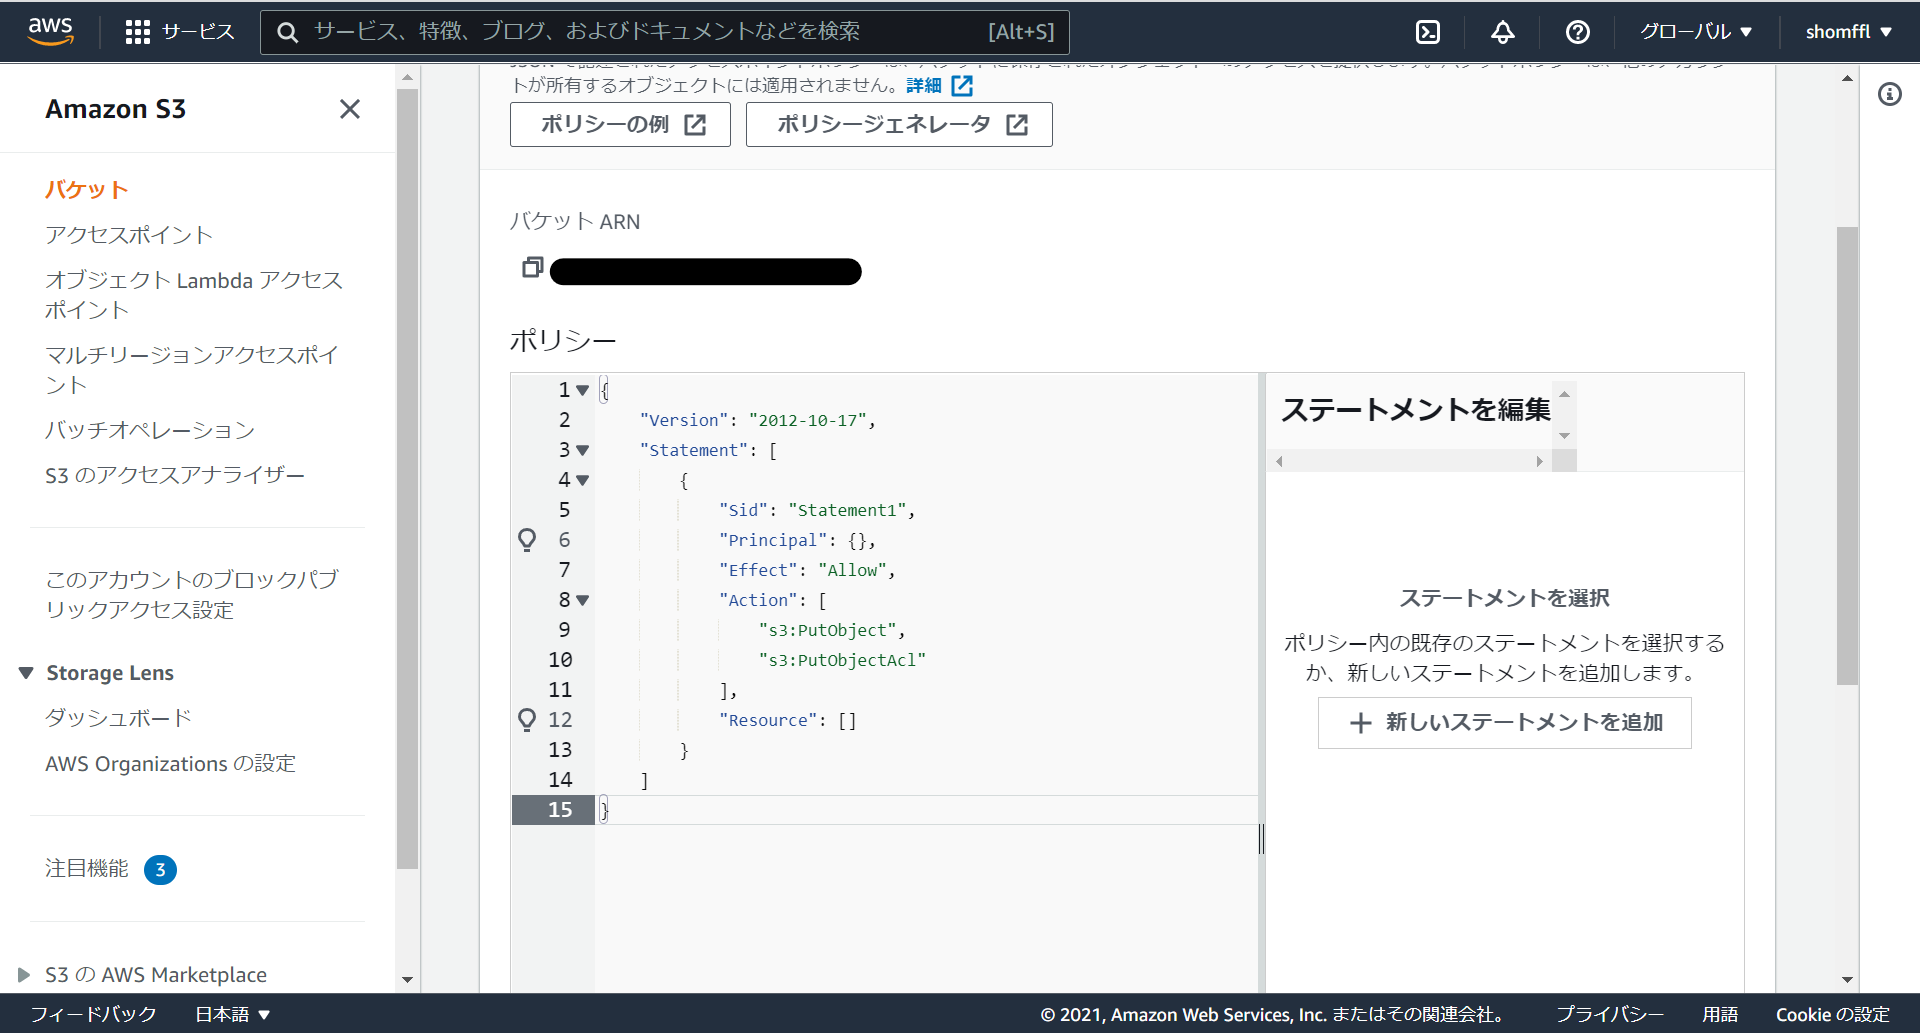Click the sidebar vertical scrollbar thumb
Image resolution: width=1920 pixels, height=1033 pixels.
407,480
